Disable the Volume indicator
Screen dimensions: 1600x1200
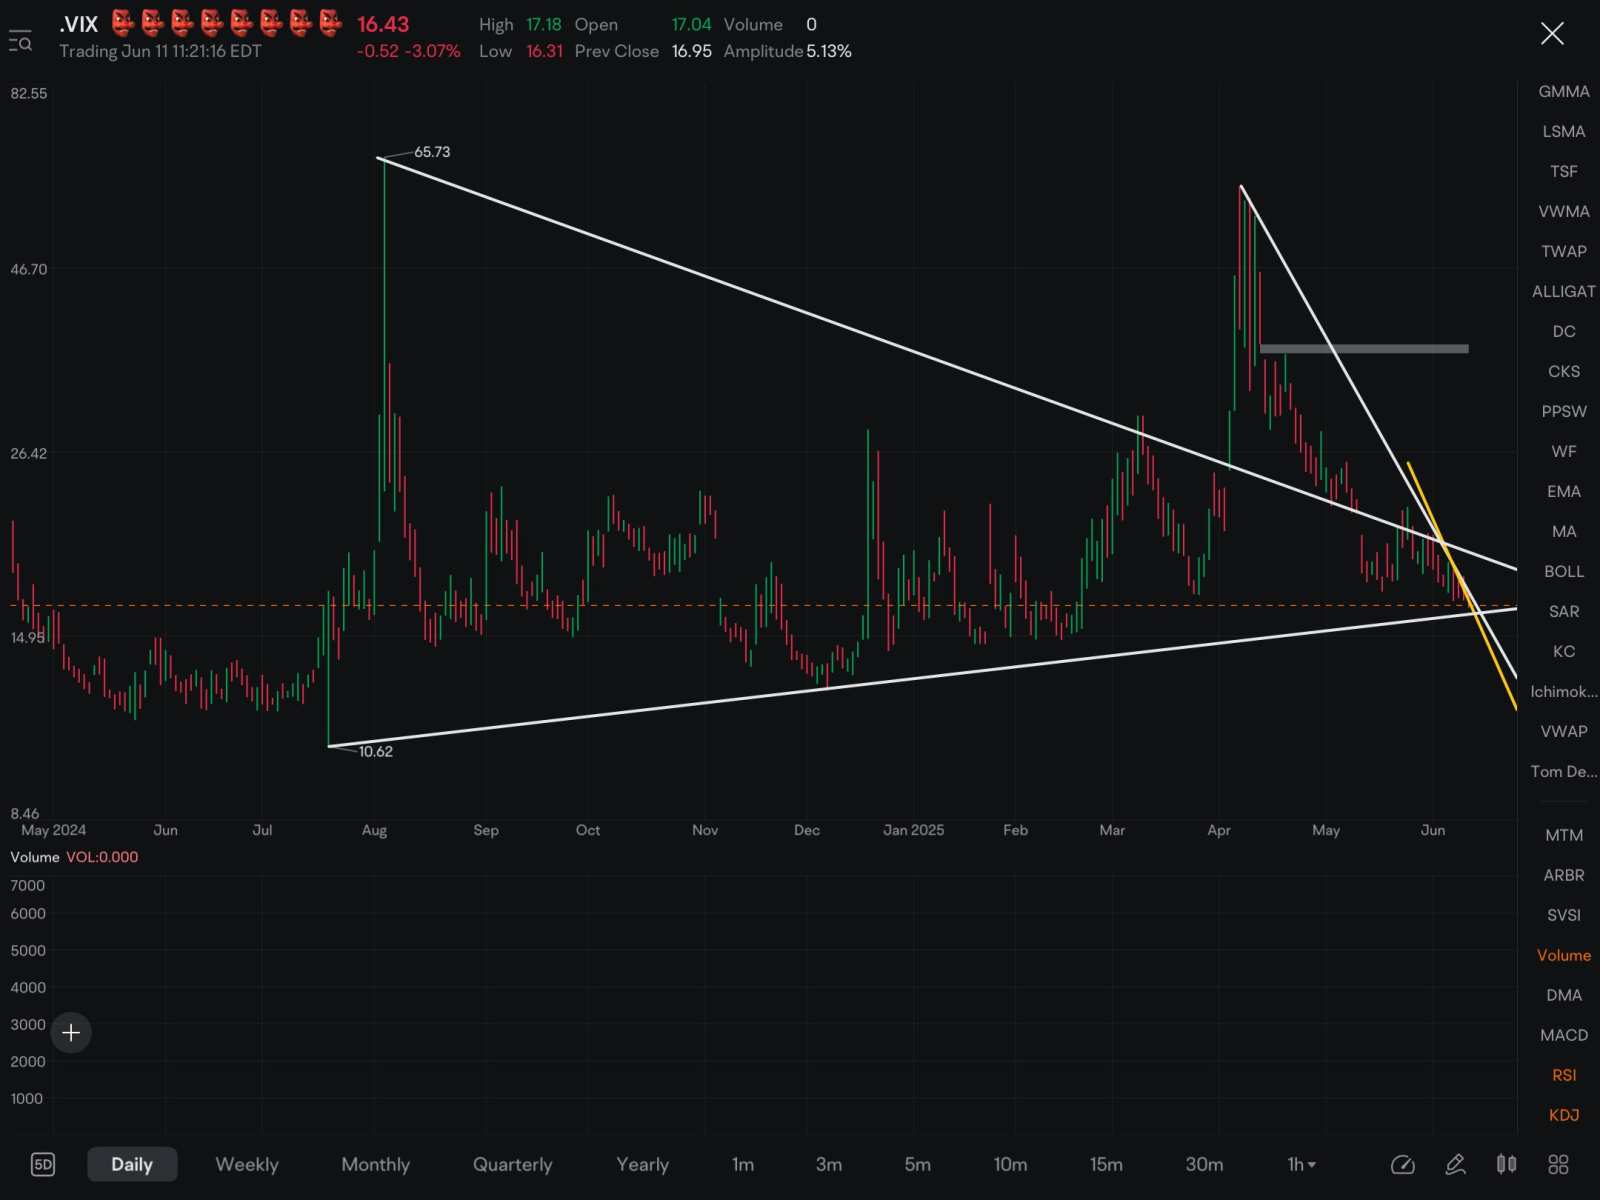[1564, 955]
